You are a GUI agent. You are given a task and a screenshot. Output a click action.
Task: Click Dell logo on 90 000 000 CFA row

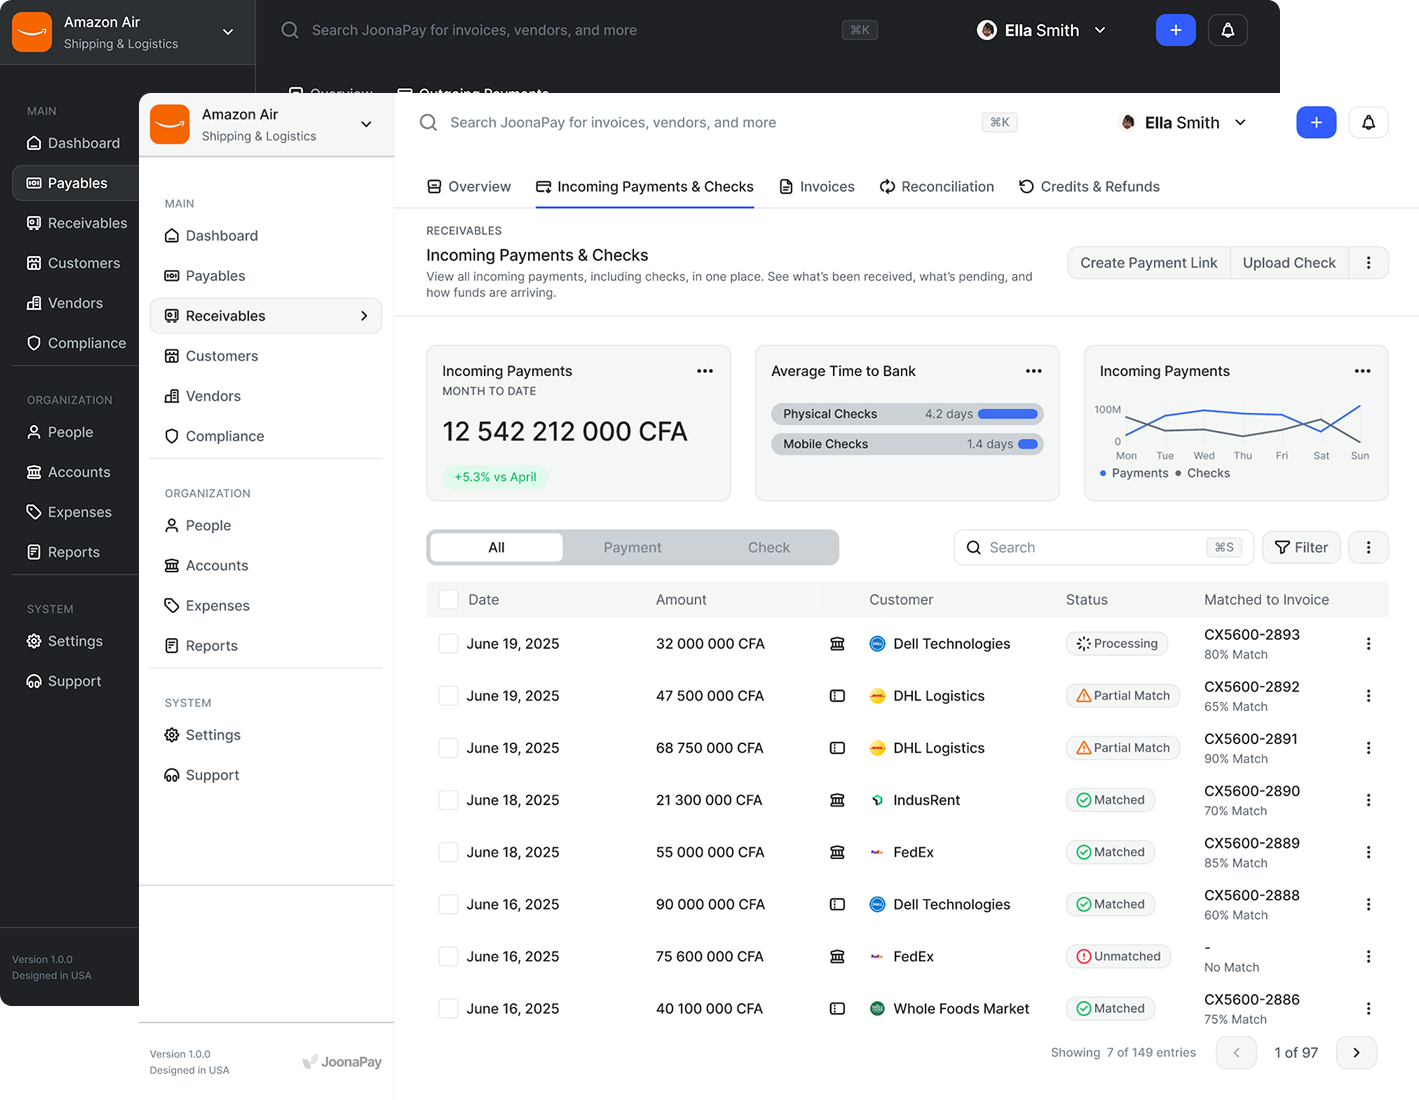[x=877, y=904]
